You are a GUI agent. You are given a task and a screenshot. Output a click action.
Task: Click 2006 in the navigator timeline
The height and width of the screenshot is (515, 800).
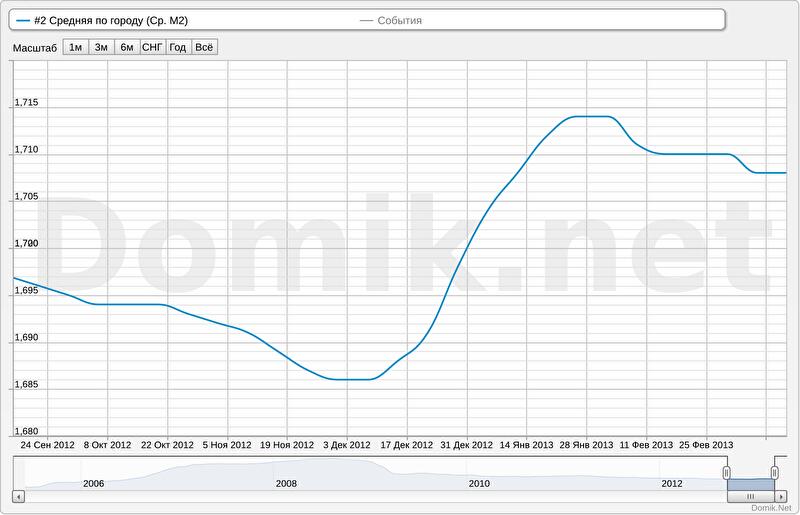click(x=93, y=483)
